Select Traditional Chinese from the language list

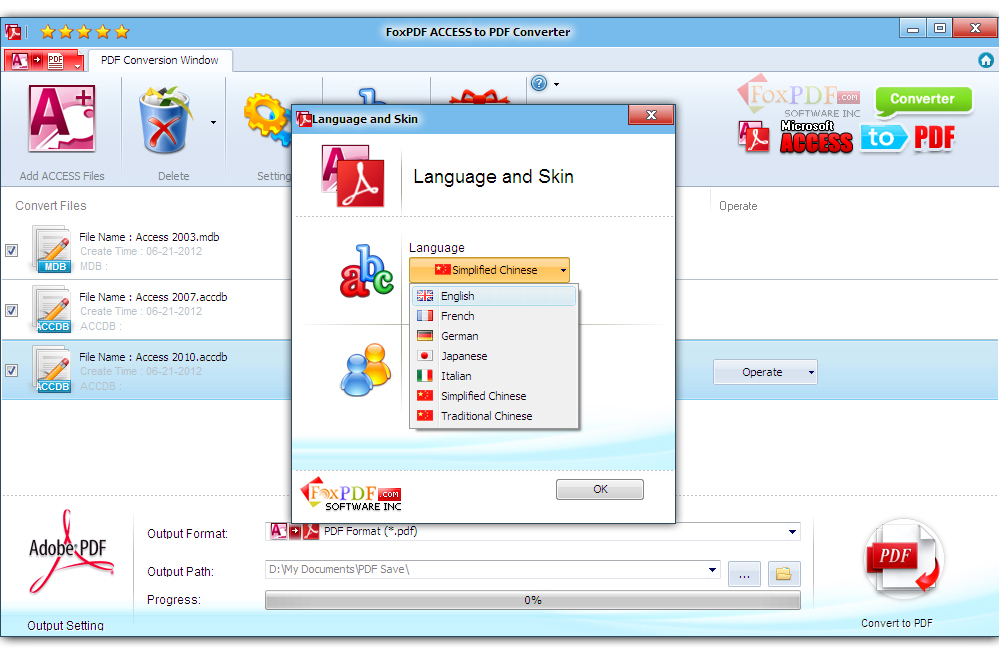[494, 416]
